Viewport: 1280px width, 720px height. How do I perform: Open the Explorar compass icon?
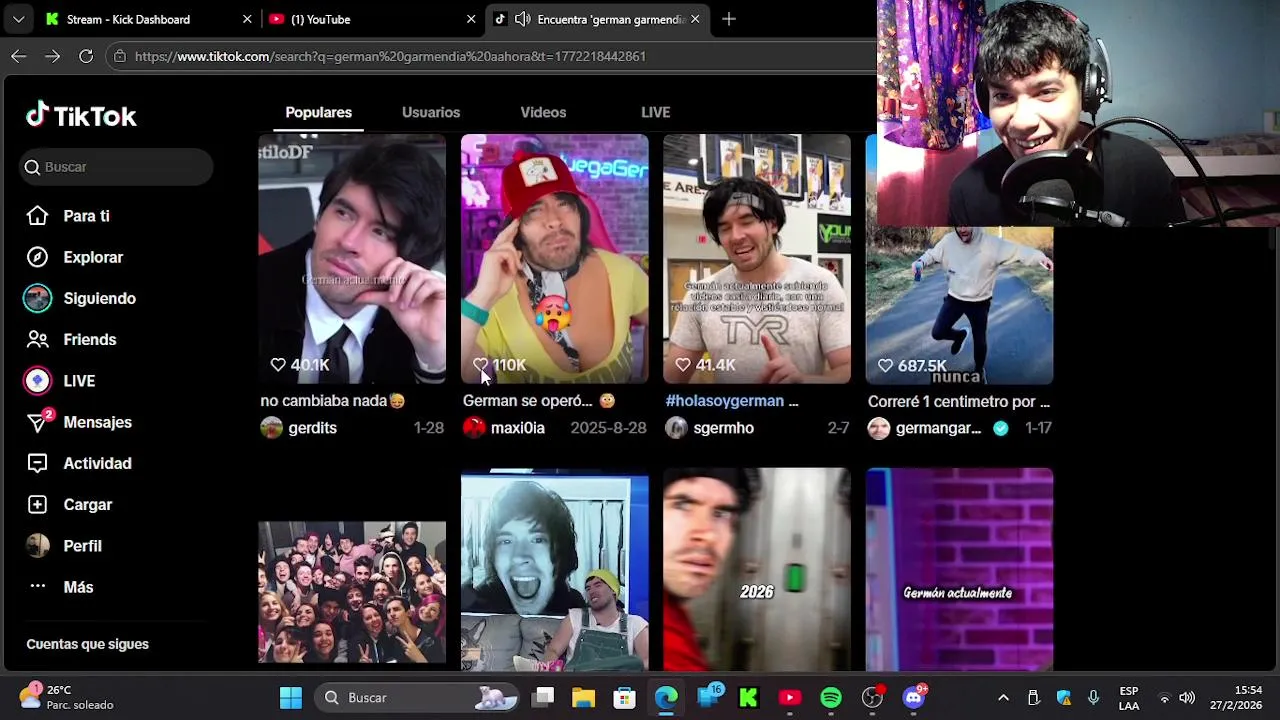(x=37, y=257)
